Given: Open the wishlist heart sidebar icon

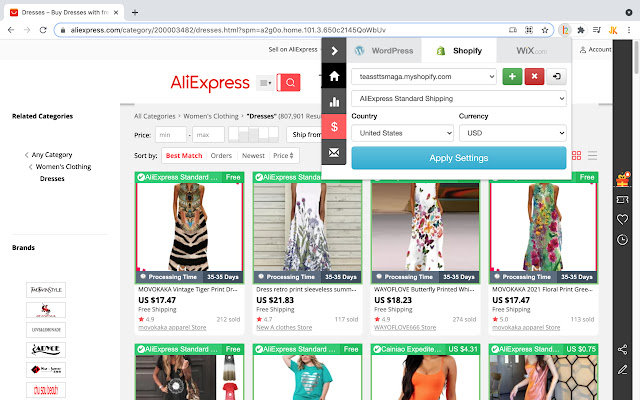Looking at the screenshot, I should click(x=622, y=220).
